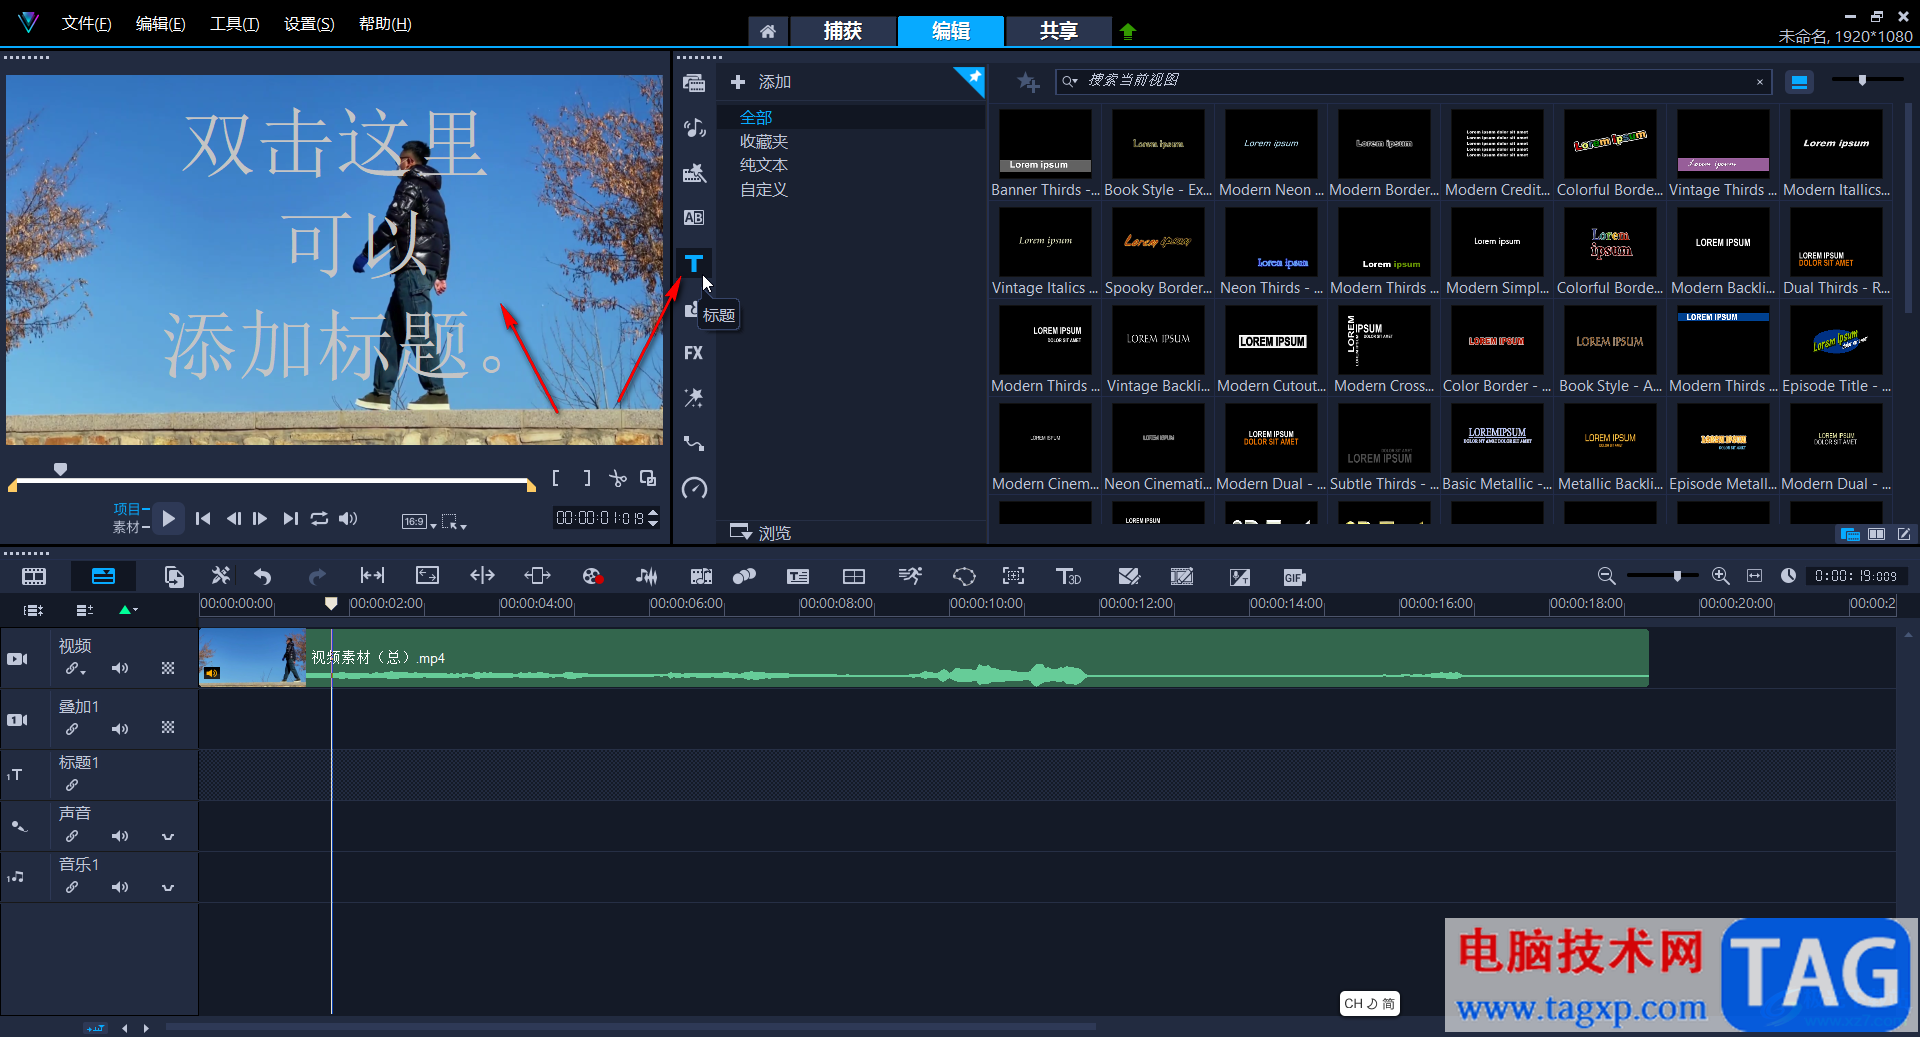Open the Subtitle editor tool

[797, 576]
